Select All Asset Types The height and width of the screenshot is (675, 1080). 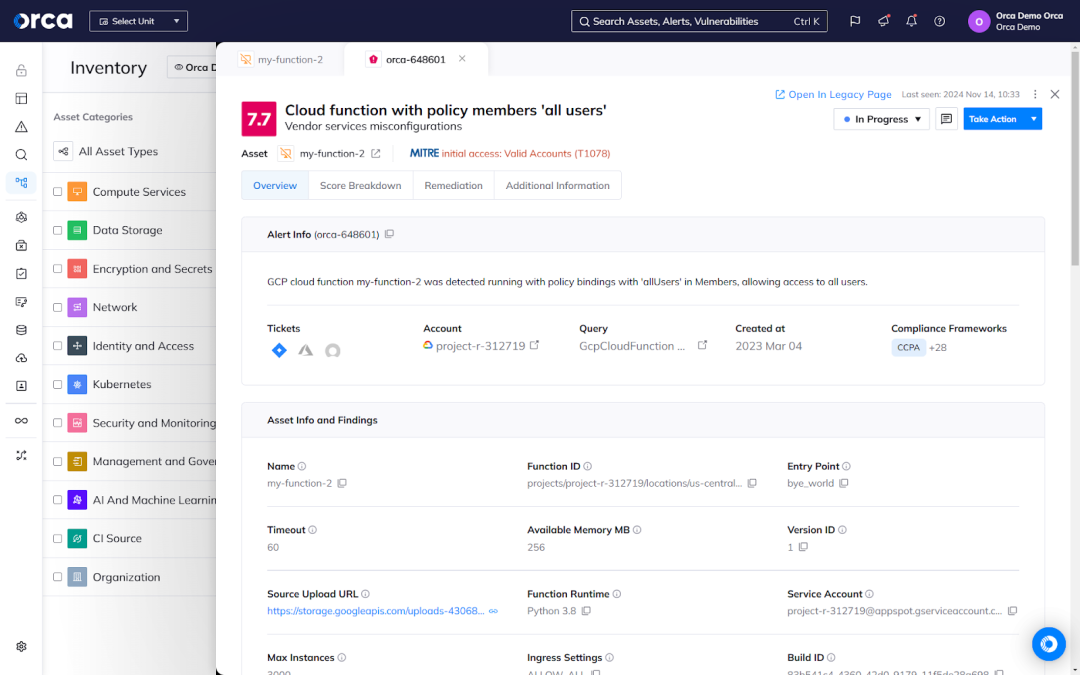105,152
